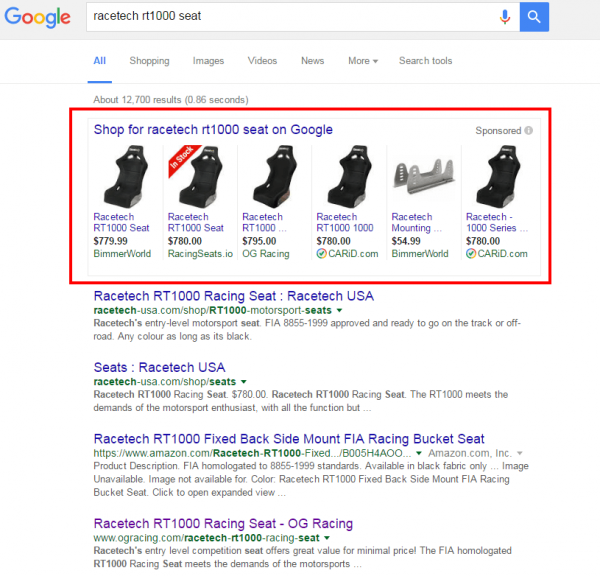Image resolution: width=600 pixels, height=576 pixels.
Task: Activate voice search microphone icon
Action: pos(505,16)
